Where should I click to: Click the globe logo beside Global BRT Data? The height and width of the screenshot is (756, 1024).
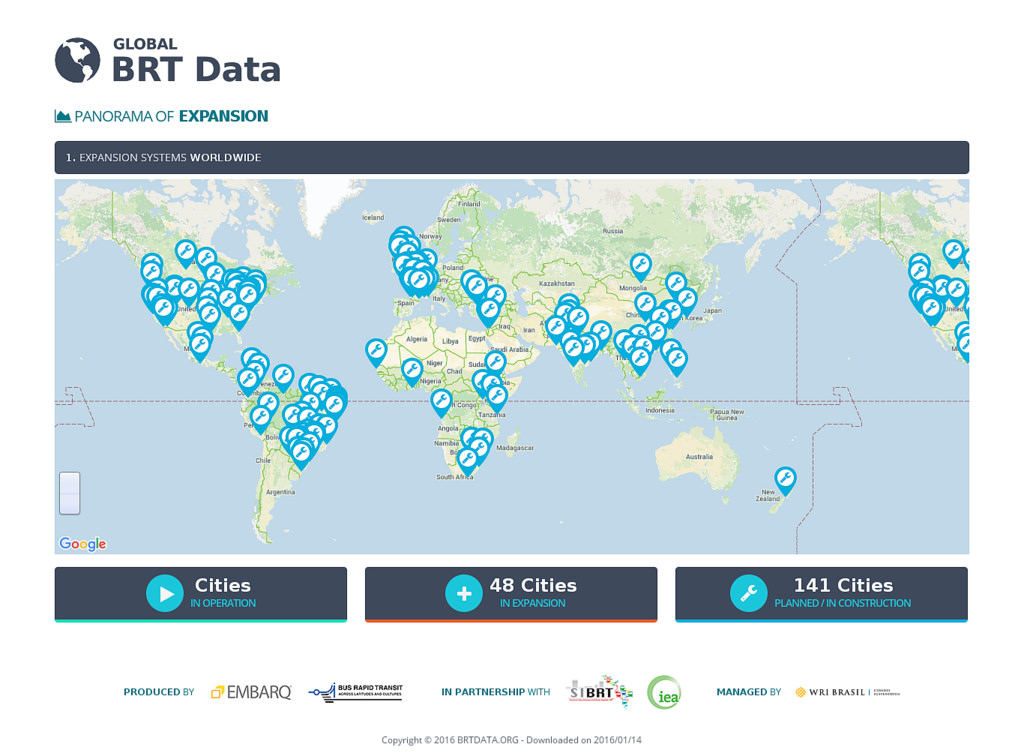pos(77,60)
